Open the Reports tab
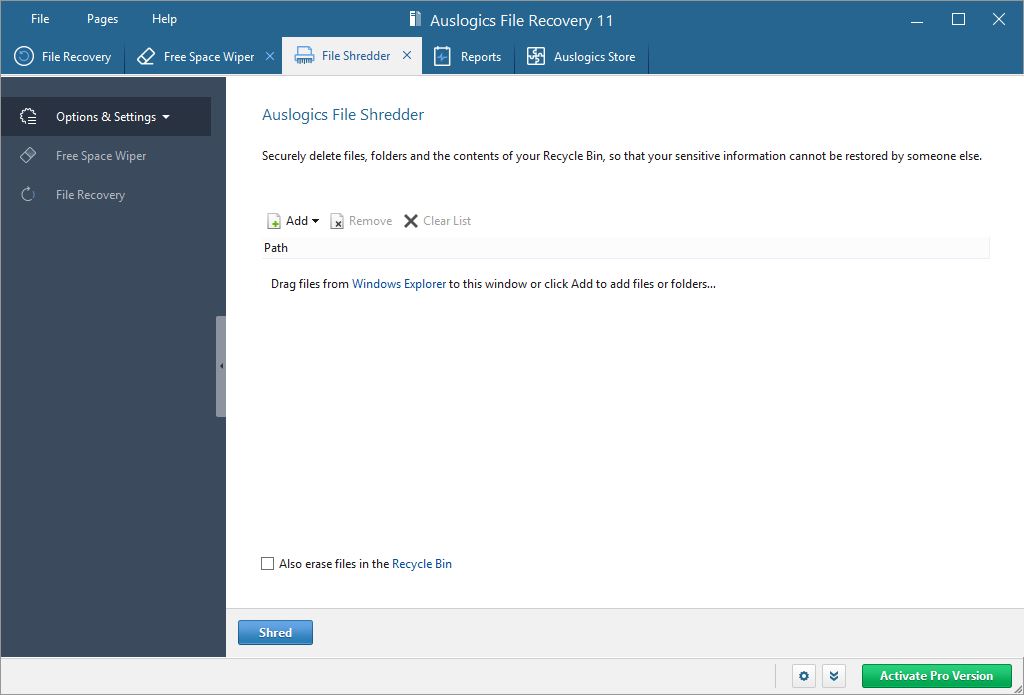 coord(468,56)
